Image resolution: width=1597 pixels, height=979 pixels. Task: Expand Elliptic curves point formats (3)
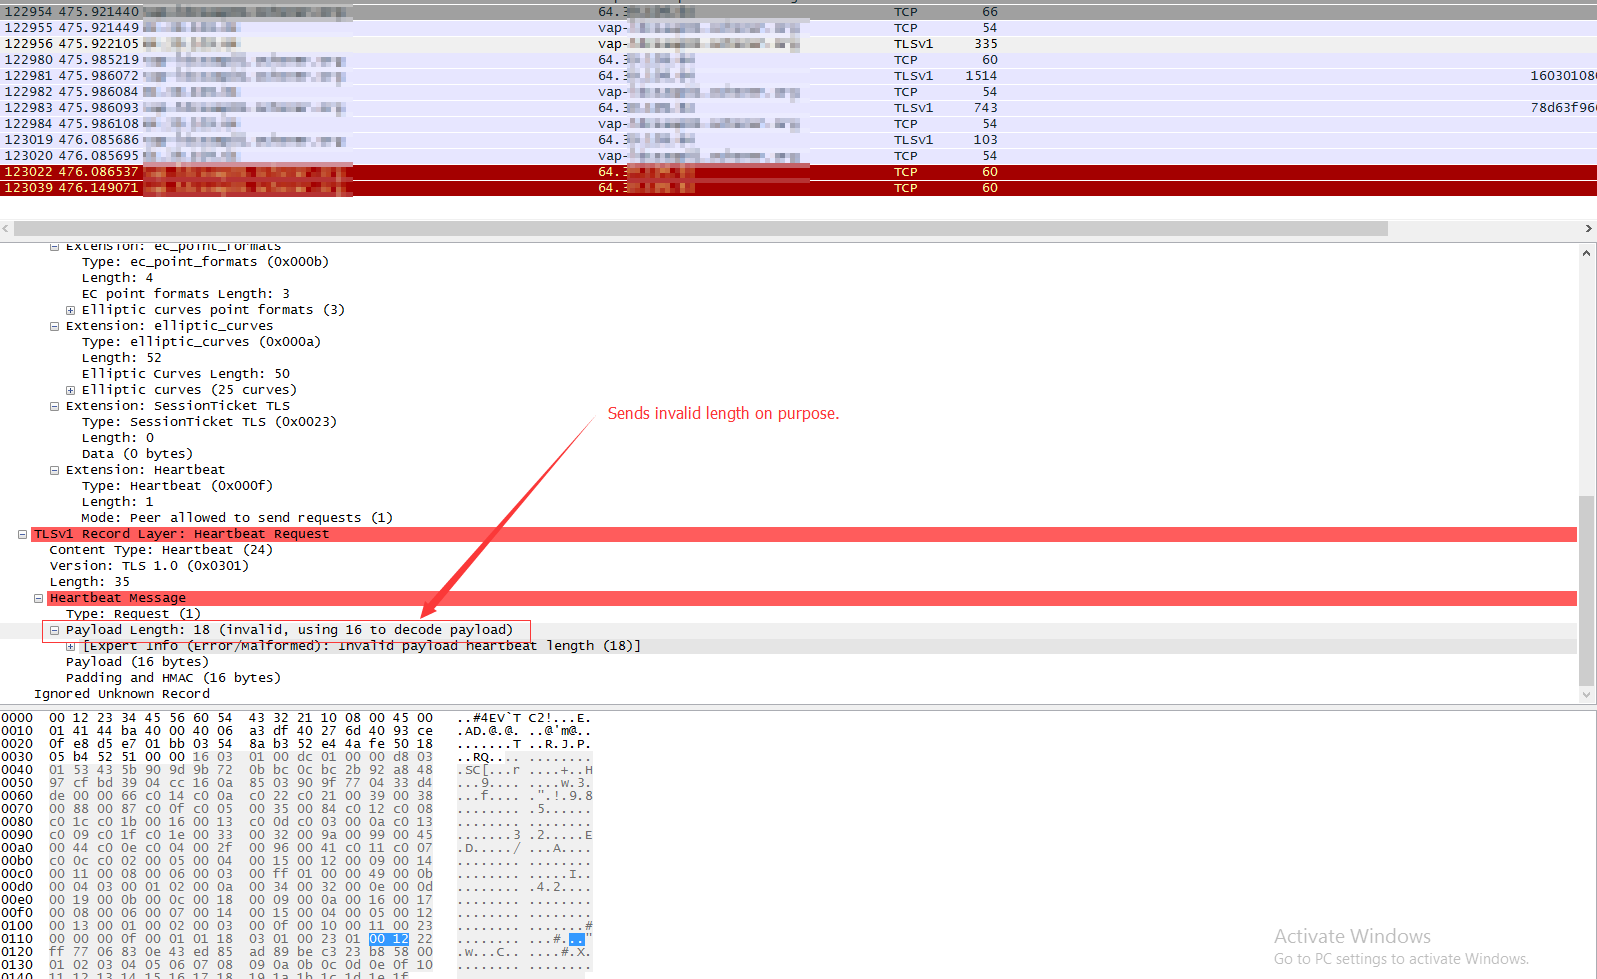(70, 310)
